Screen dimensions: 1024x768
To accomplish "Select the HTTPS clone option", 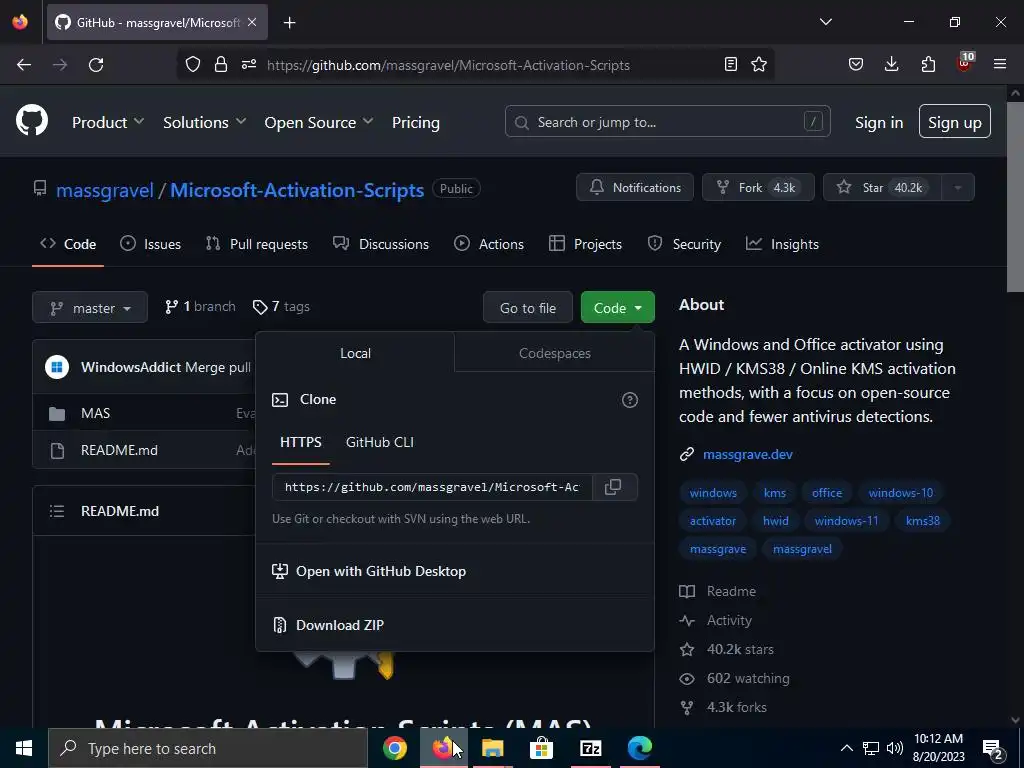I will tap(300, 442).
